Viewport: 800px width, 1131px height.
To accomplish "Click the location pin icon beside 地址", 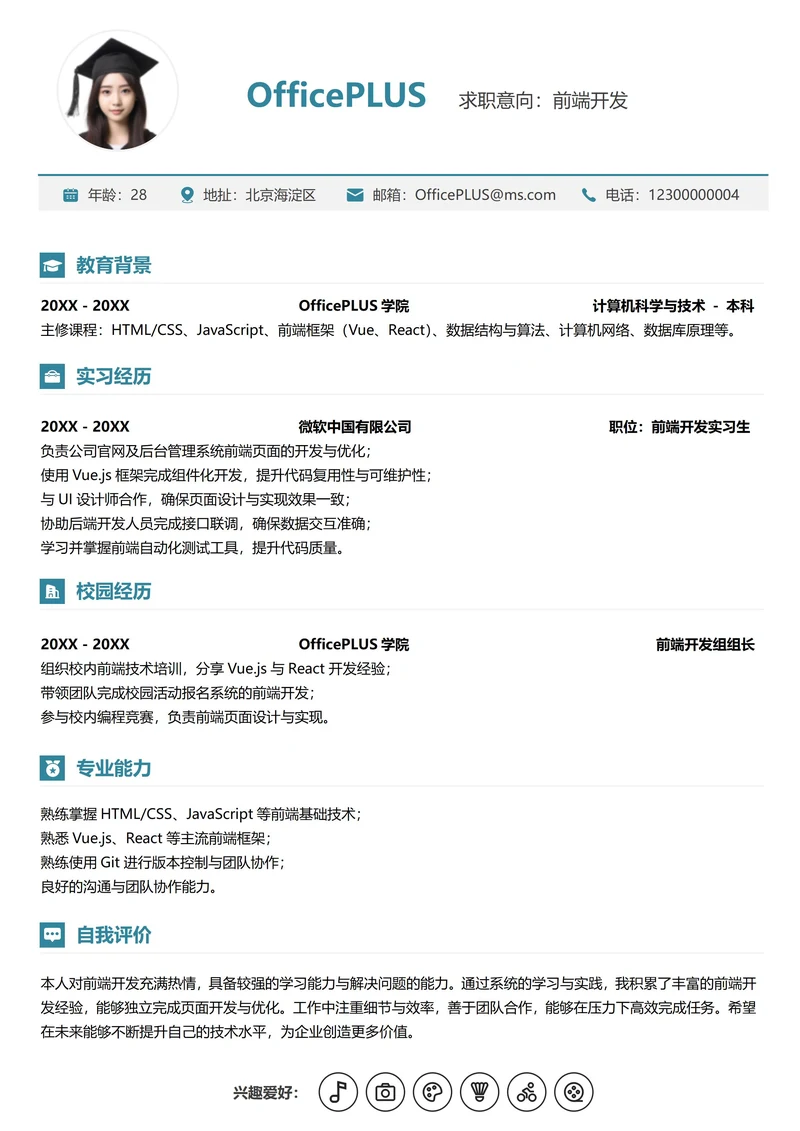I will pyautogui.click(x=187, y=195).
